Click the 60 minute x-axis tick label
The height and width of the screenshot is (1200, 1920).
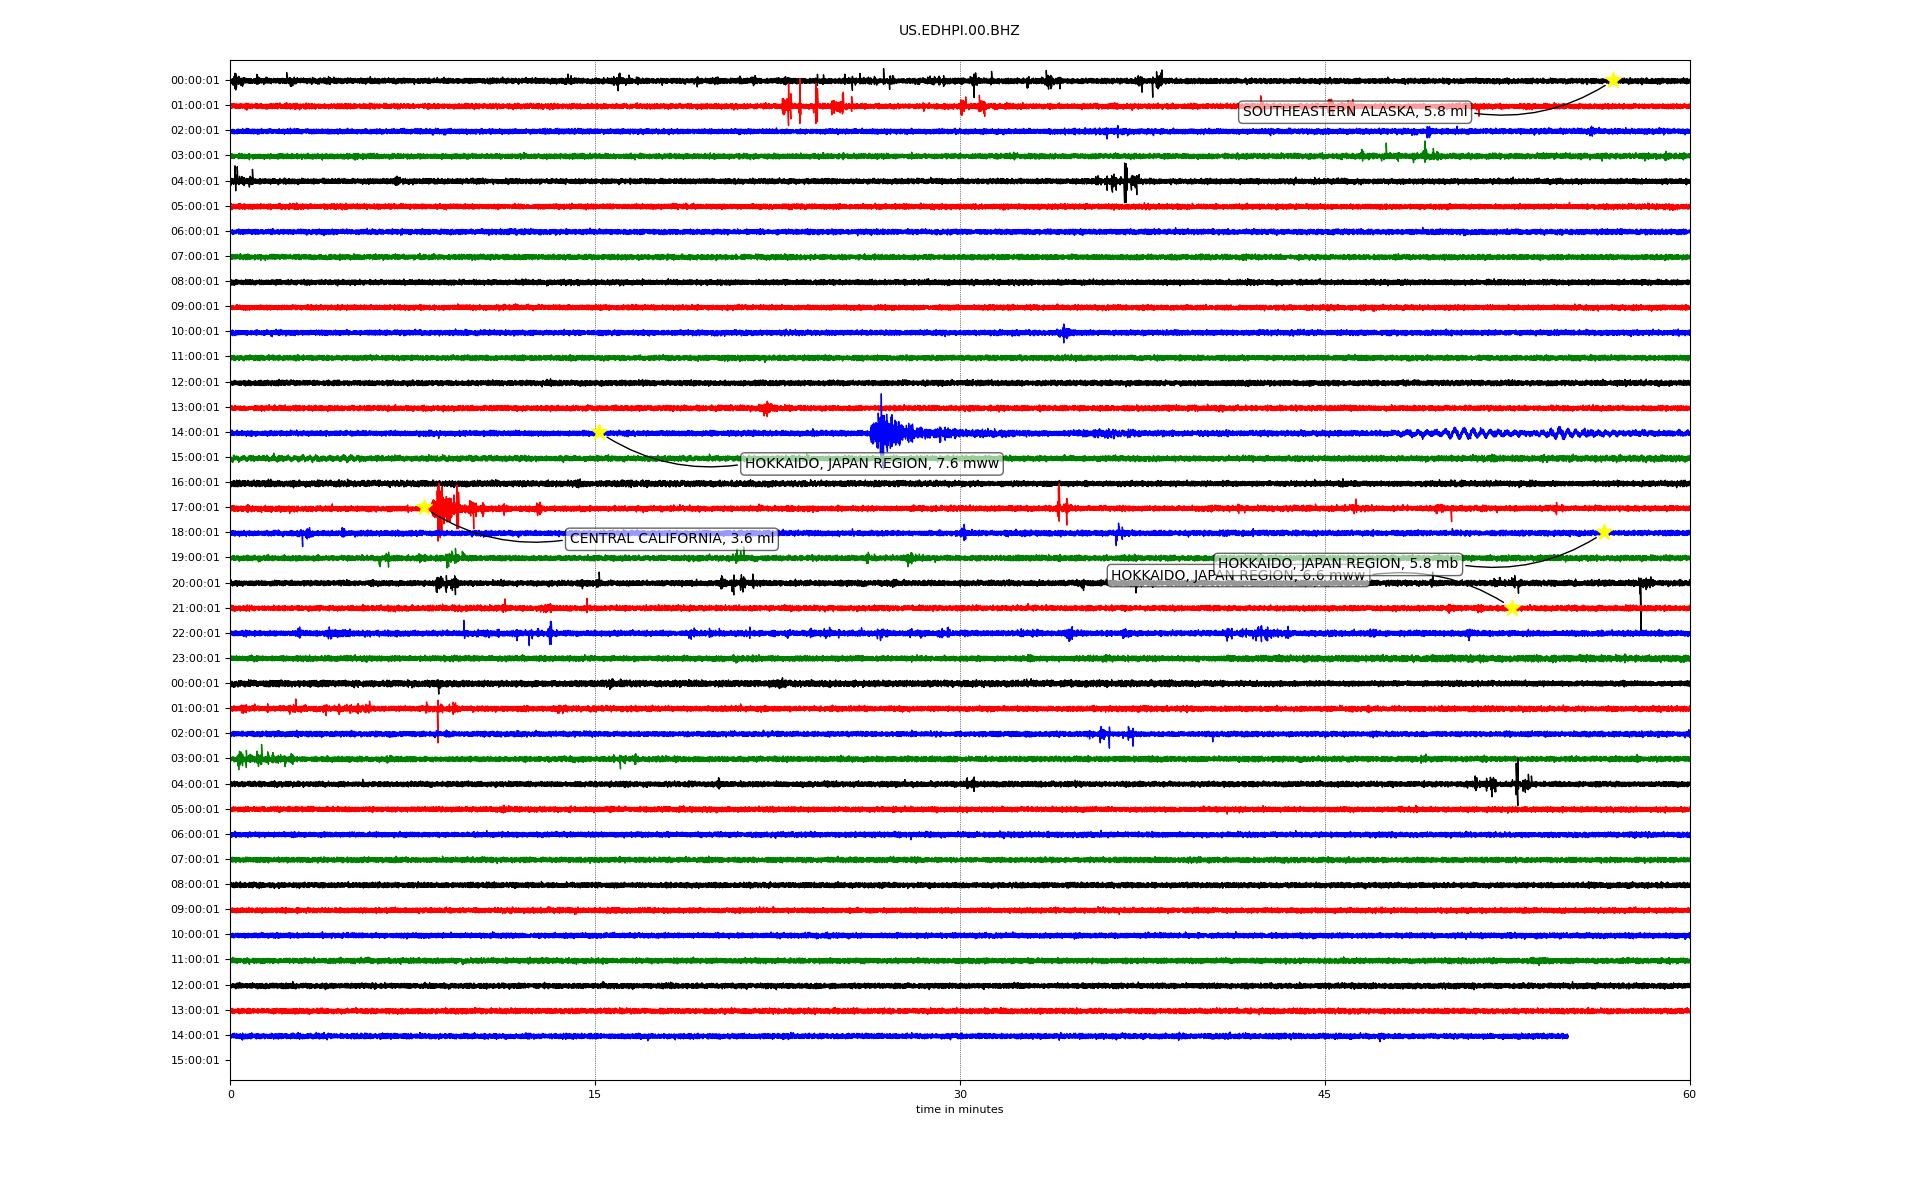click(x=1688, y=1094)
